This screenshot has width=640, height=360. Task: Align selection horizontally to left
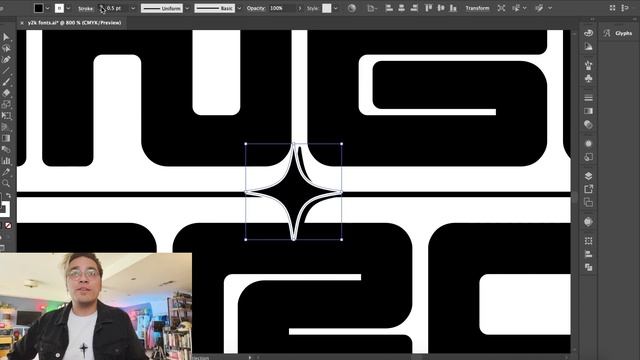(389, 8)
